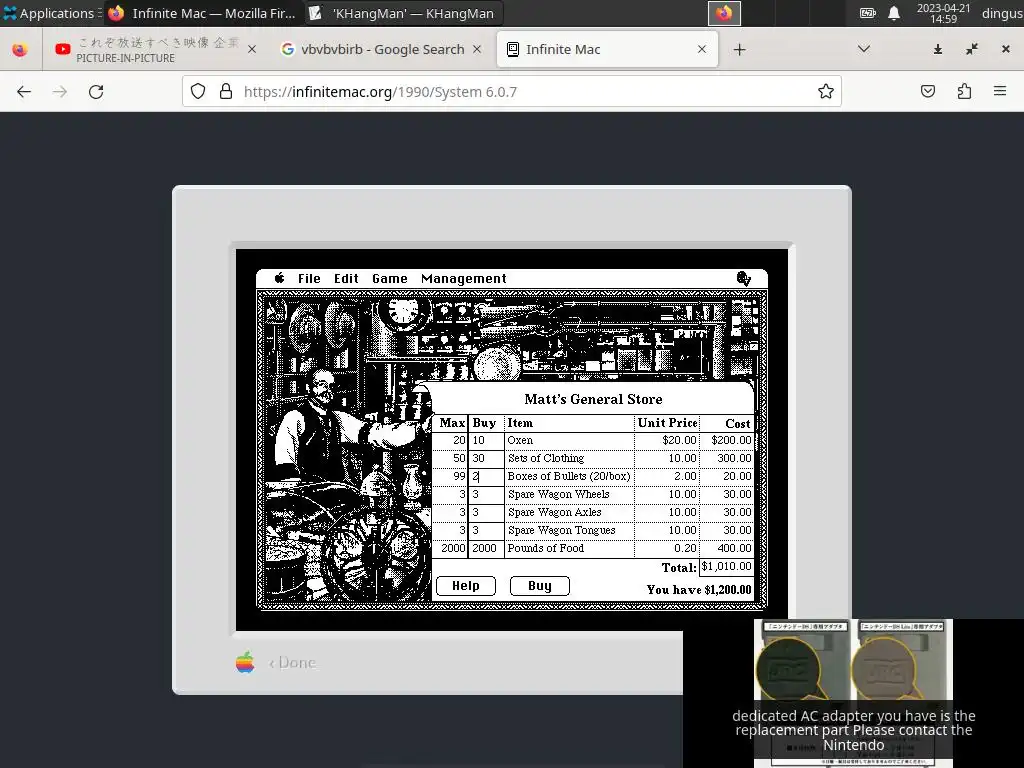Click the Buy field for Spare Wagon Wheels
Viewport: 1024px width, 768px height.
pos(486,494)
